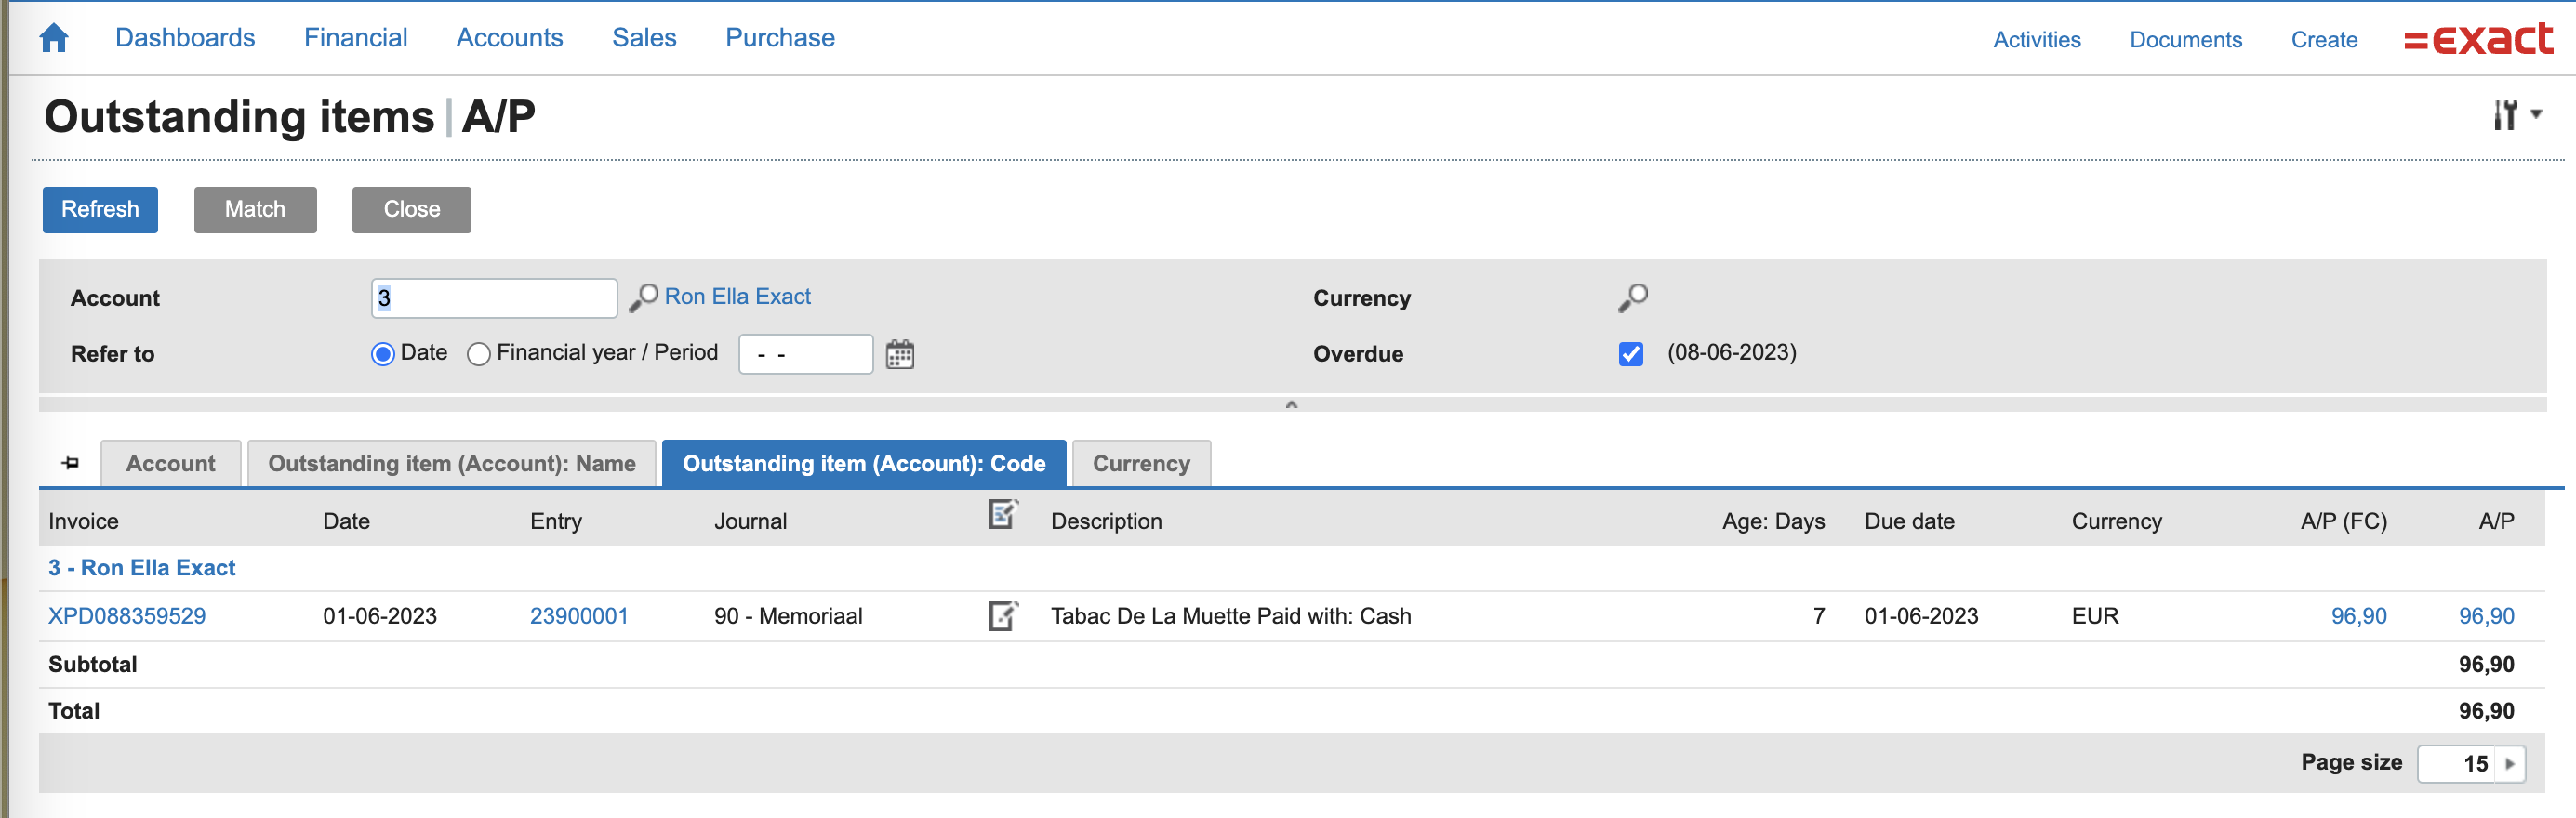
Task: Click the pin icon left of tabs
Action: tap(70, 463)
